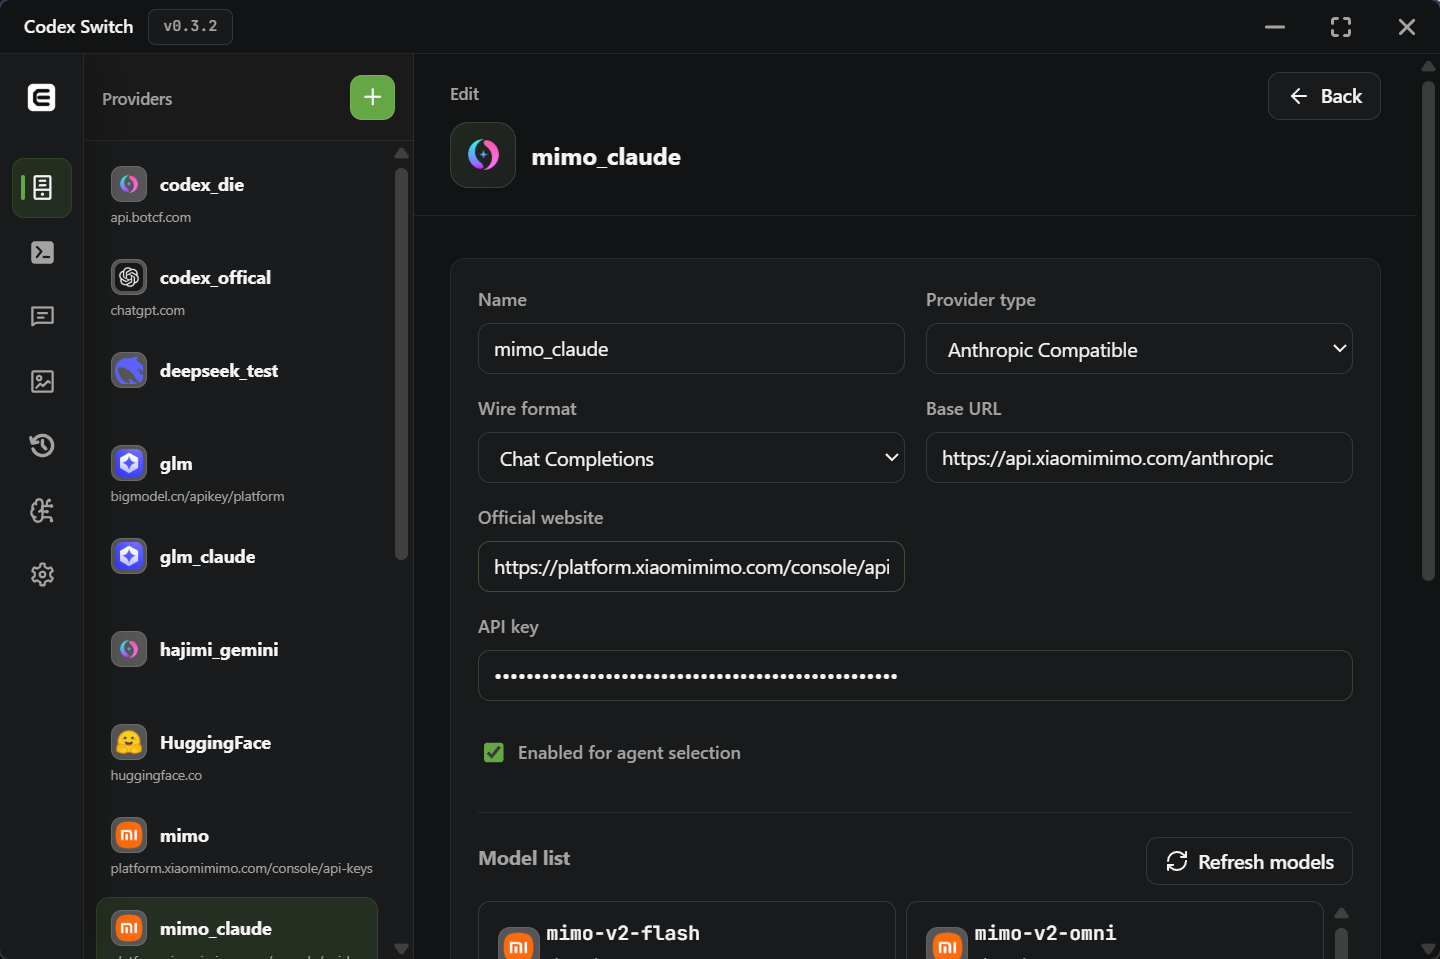Screen dimensions: 1440x959
Task: Click the platform.xiaomimimo.com/console/api-keys subtitle
Action: (241, 868)
